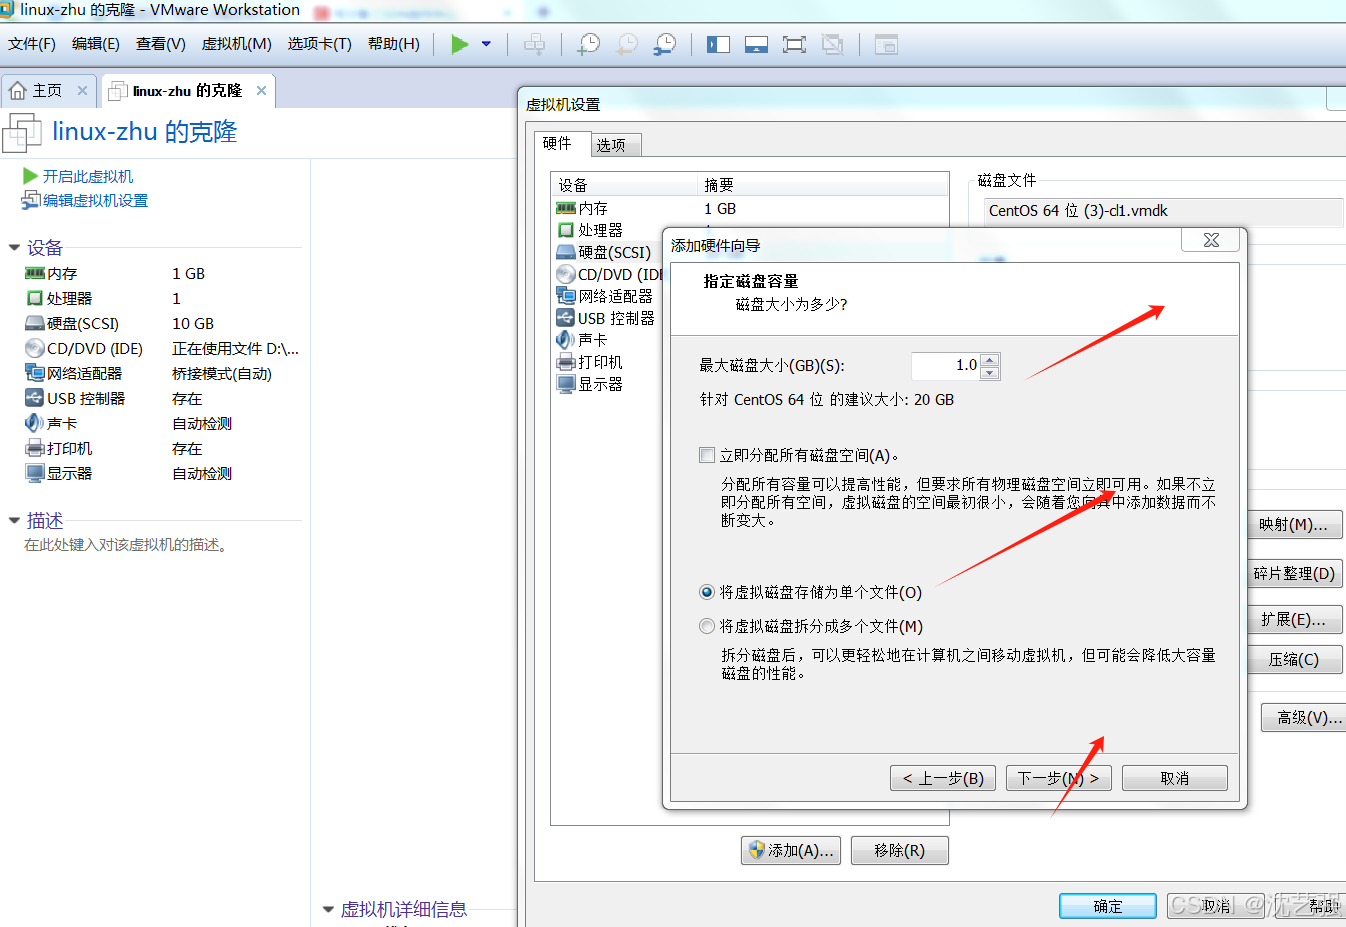Increase max disk size with up spinner
Screen dimensions: 1346x927
point(989,360)
